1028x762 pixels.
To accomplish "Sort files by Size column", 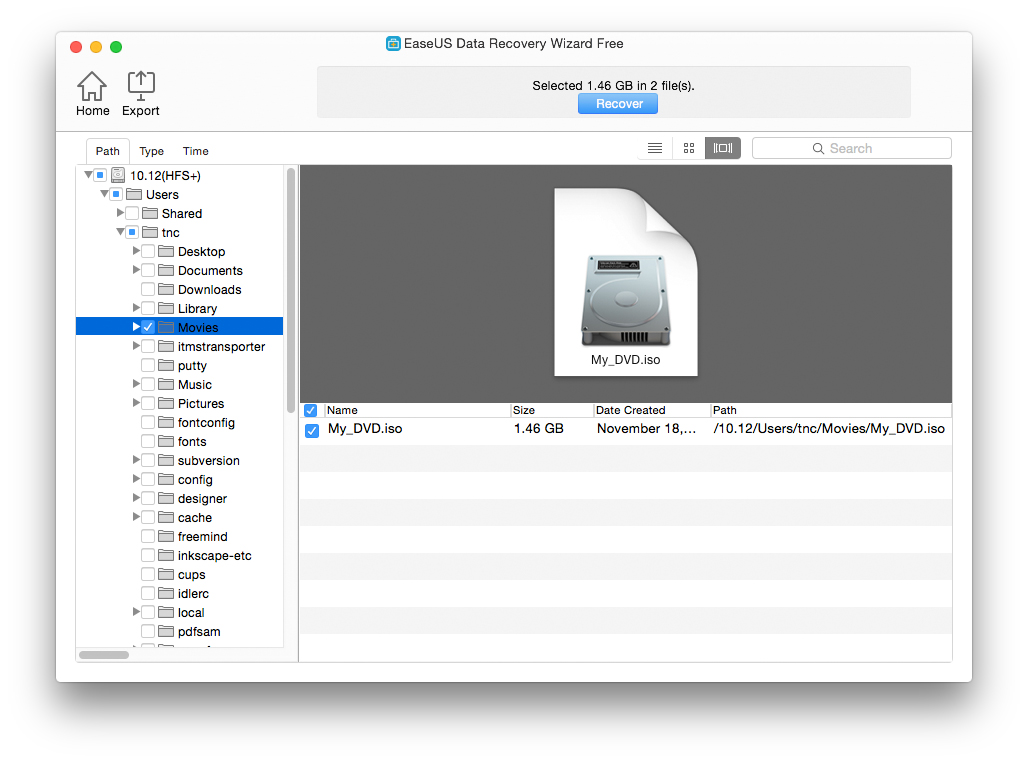I will [551, 411].
